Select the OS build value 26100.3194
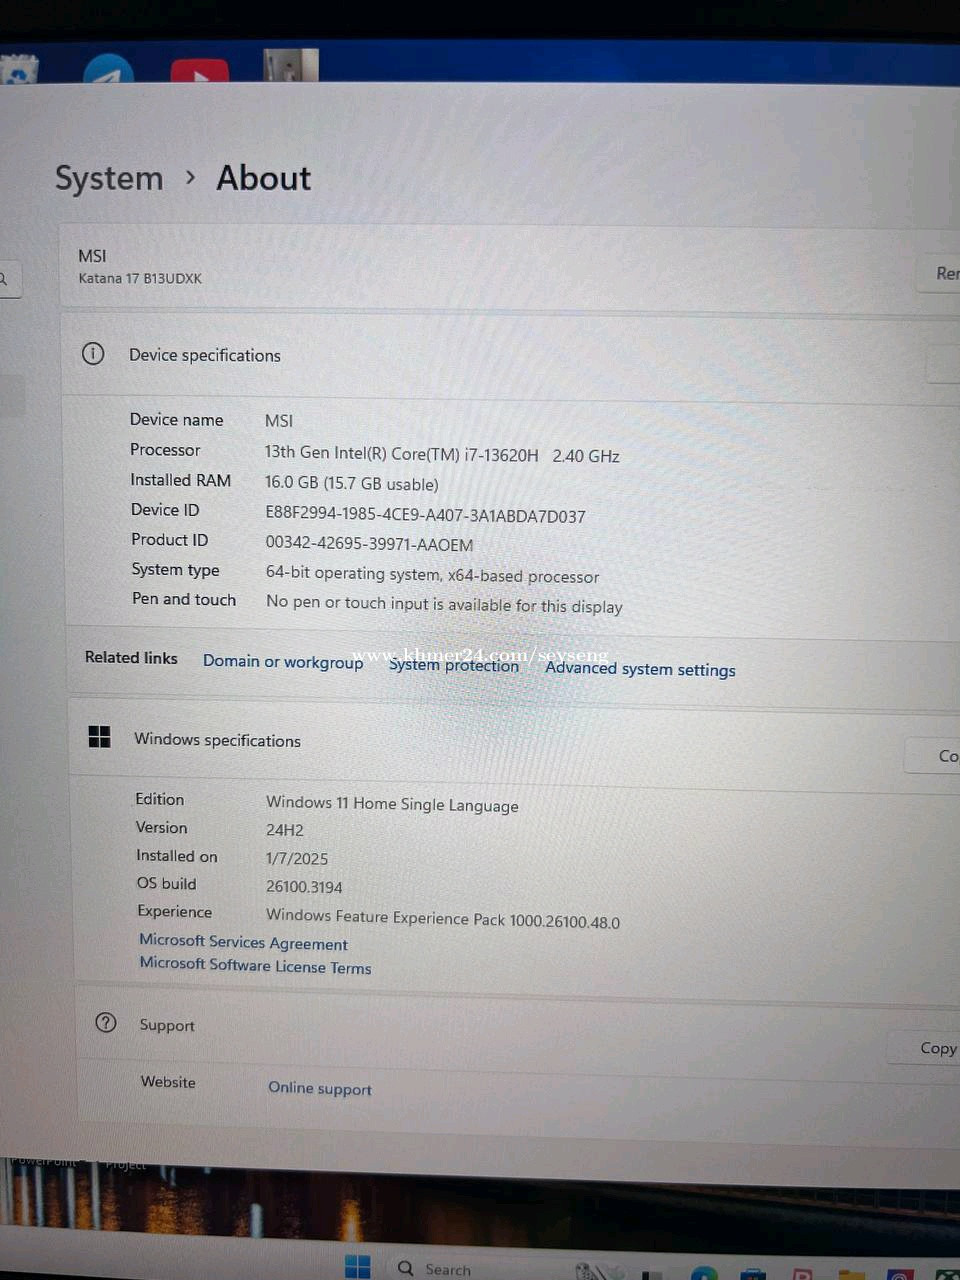 [304, 887]
